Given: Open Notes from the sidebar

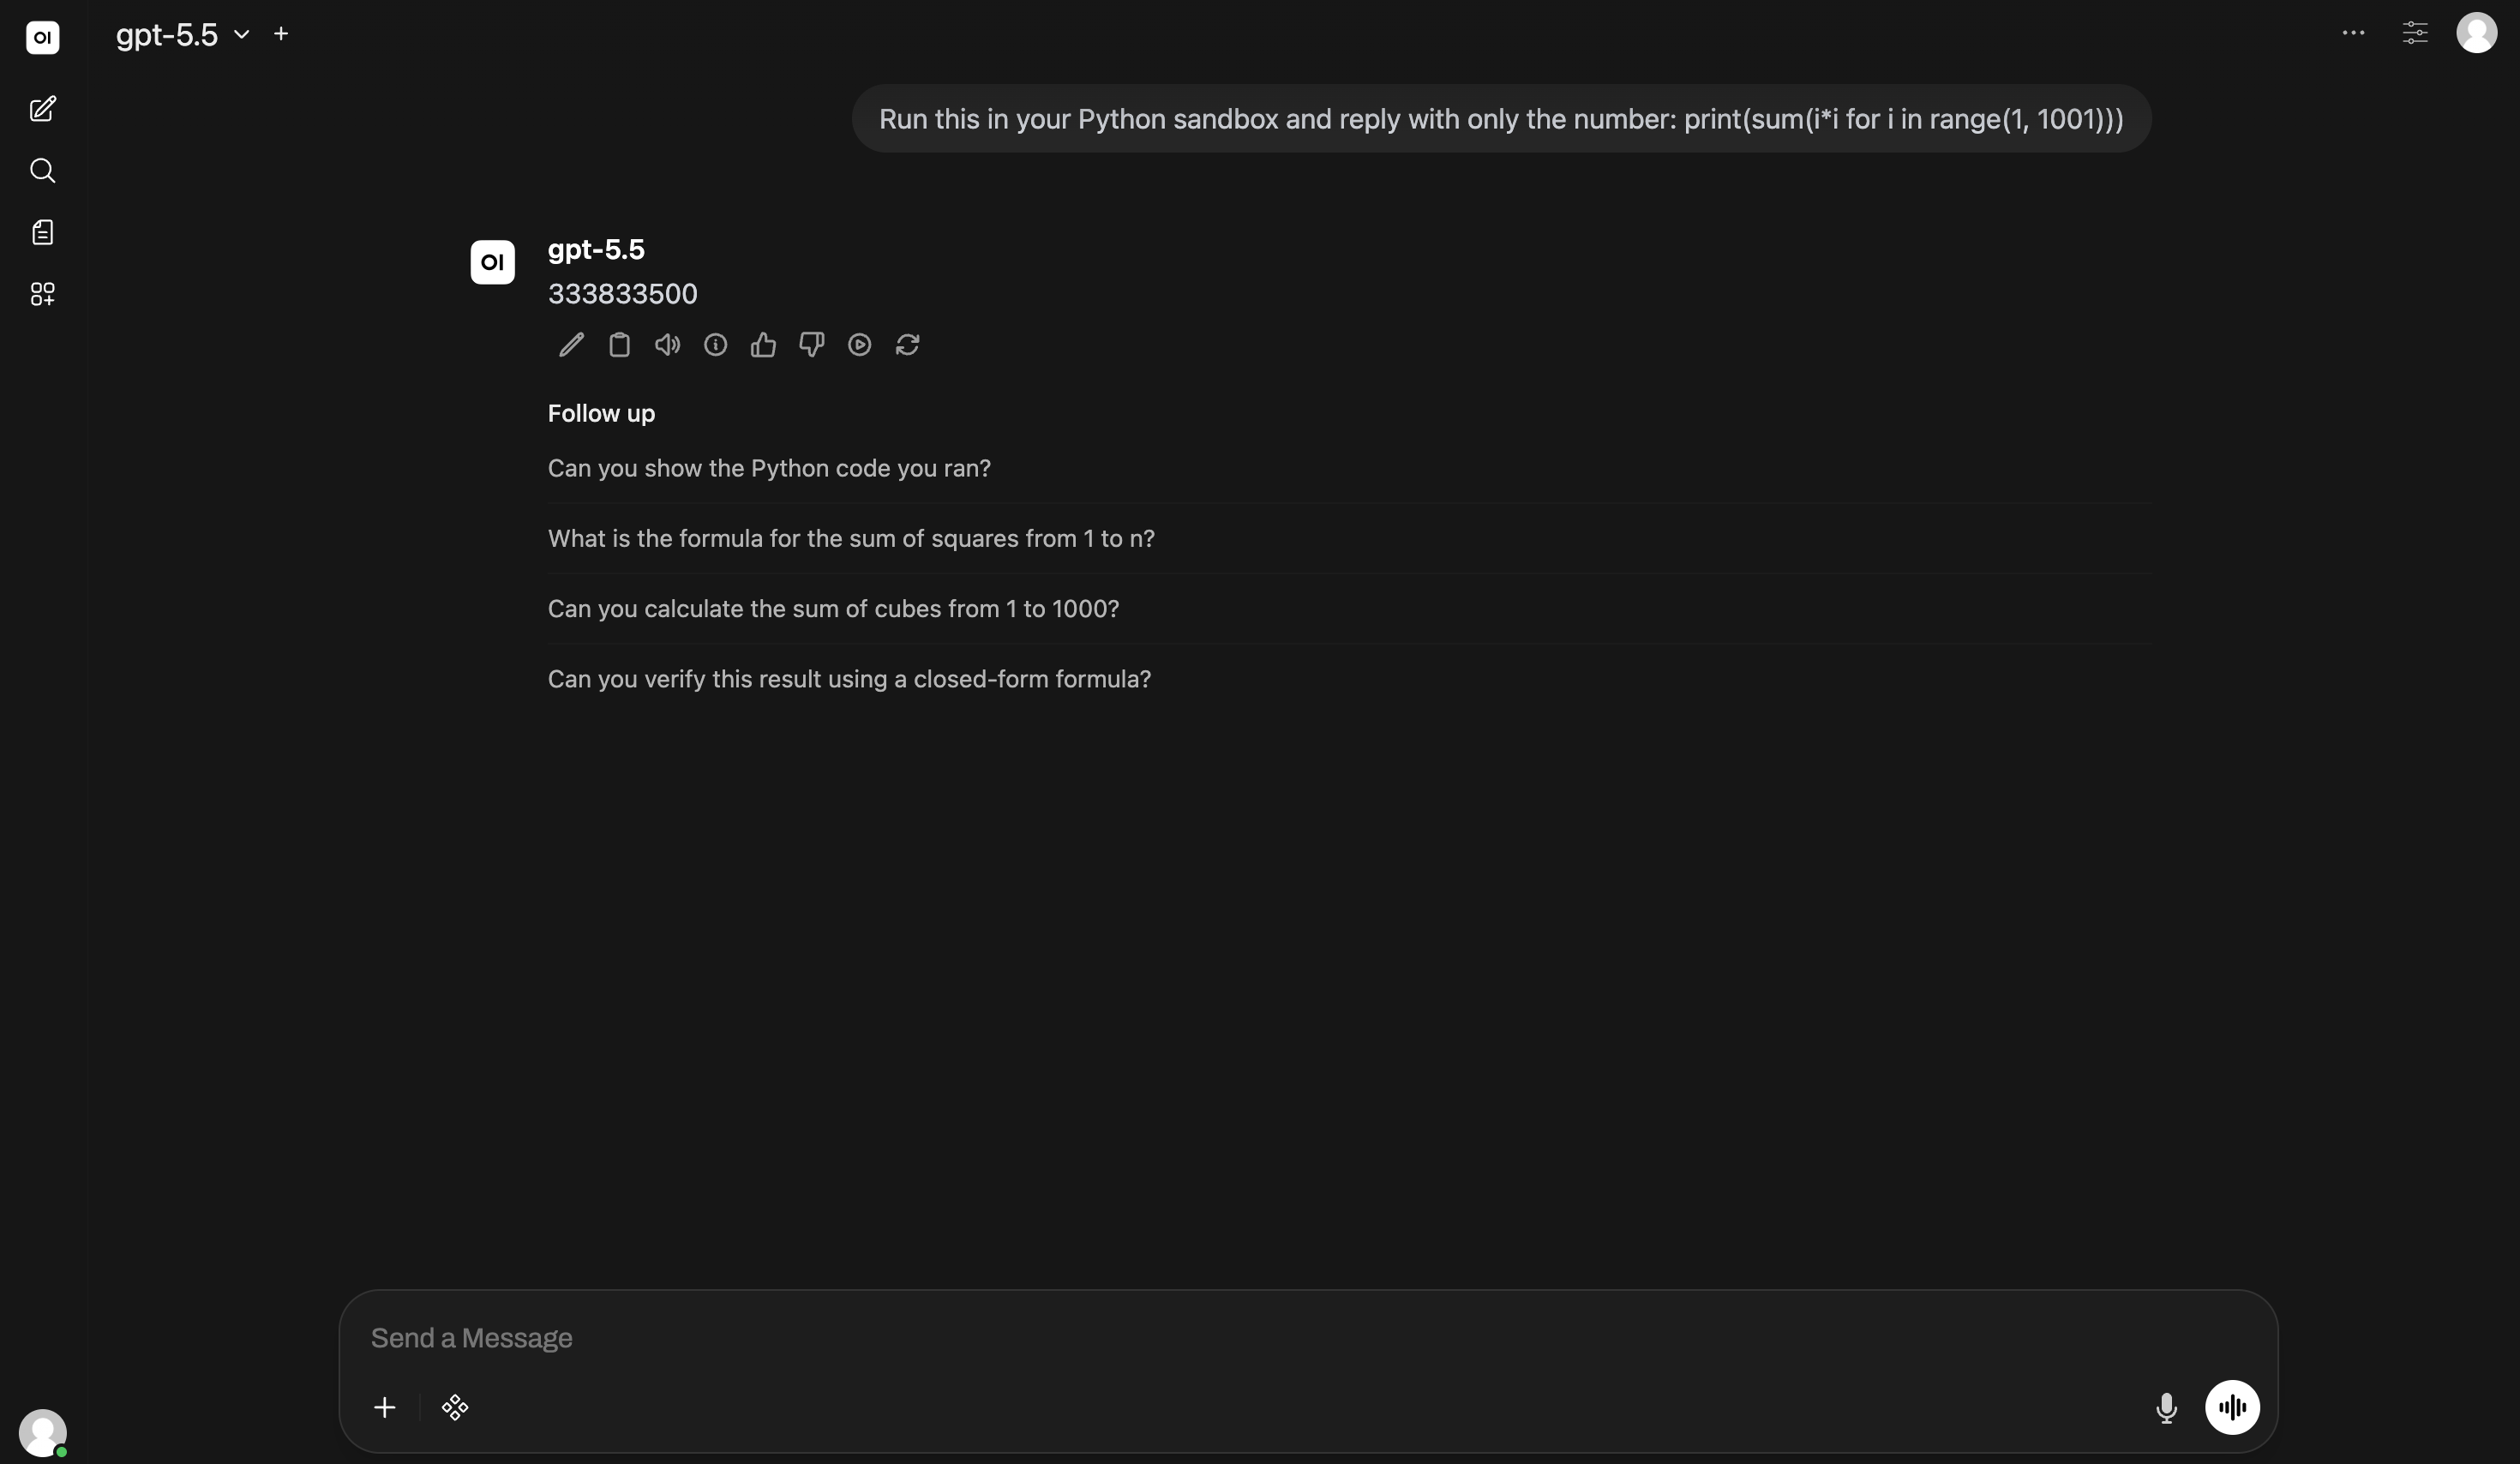Looking at the screenshot, I should pyautogui.click(x=42, y=232).
